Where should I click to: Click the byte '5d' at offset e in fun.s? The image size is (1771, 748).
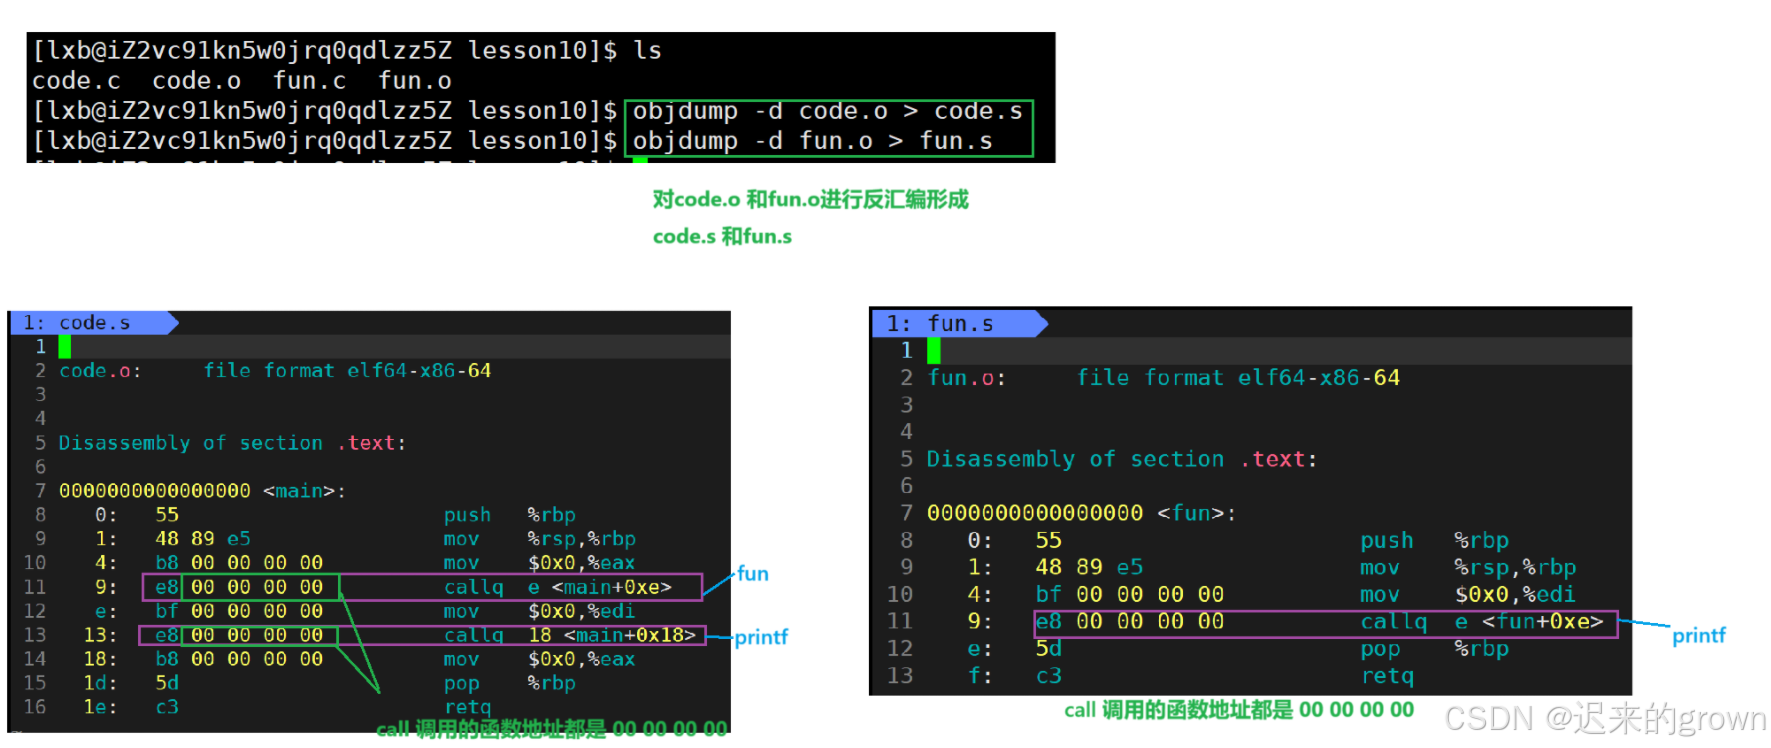pyautogui.click(x=1049, y=648)
